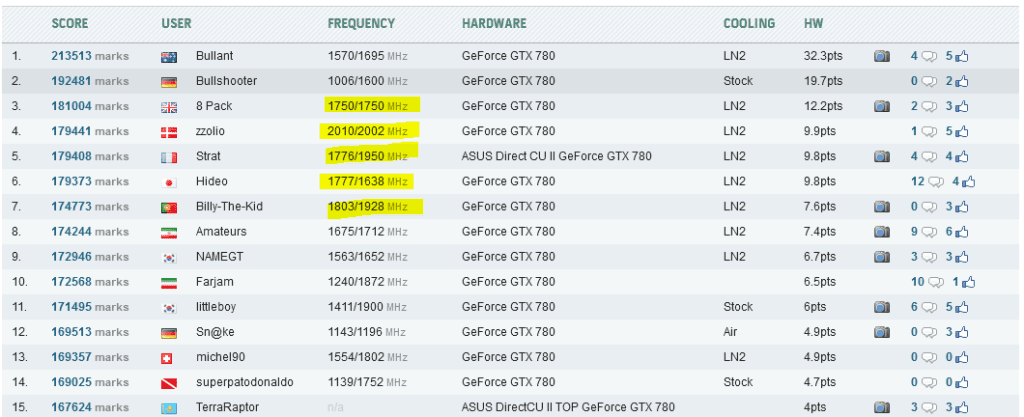Image resolution: width=1024 pixels, height=417 pixels.
Task: Open the camera icon in NAMEGT's row
Action: [x=882, y=257]
